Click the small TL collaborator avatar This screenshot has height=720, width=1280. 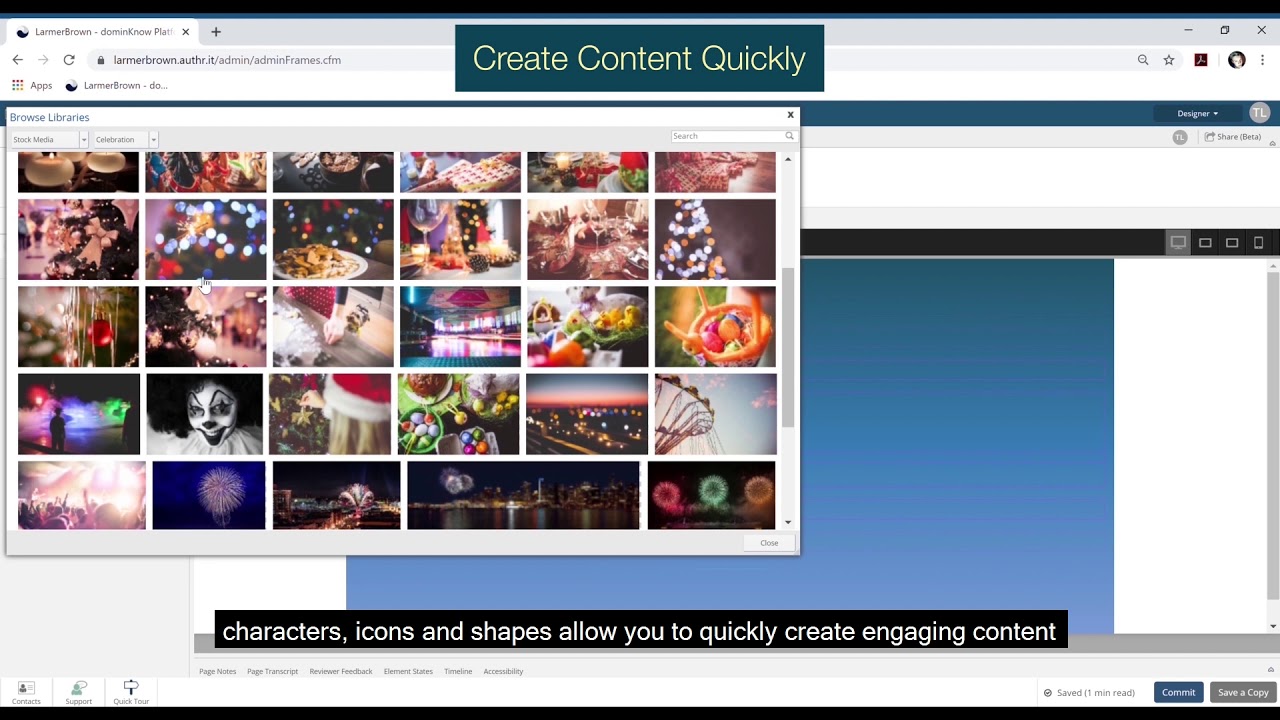click(x=1180, y=137)
